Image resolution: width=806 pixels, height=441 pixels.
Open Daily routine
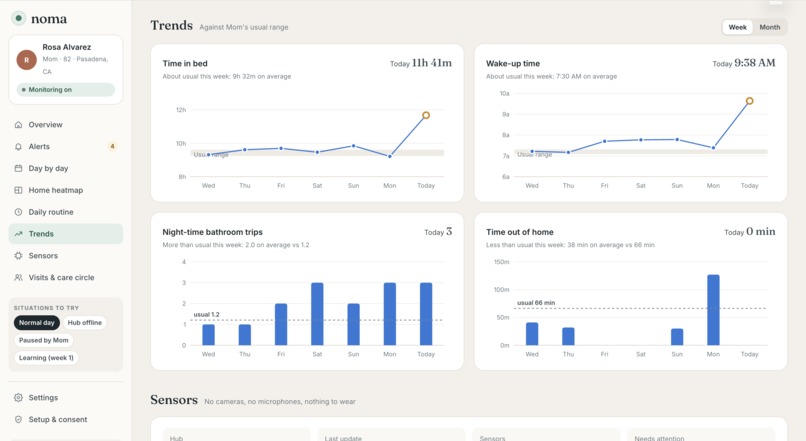coord(66,212)
